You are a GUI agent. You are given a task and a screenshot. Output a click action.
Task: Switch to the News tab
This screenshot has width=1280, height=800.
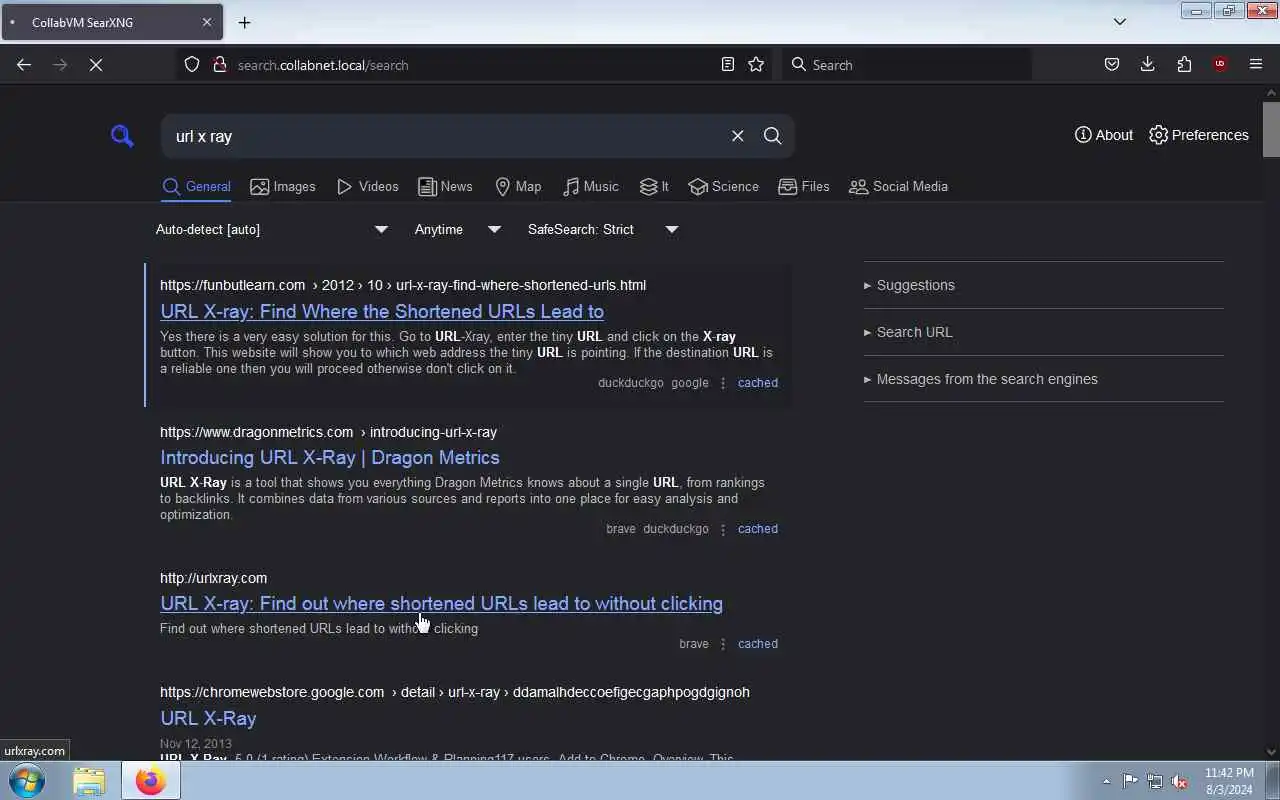pyautogui.click(x=445, y=187)
